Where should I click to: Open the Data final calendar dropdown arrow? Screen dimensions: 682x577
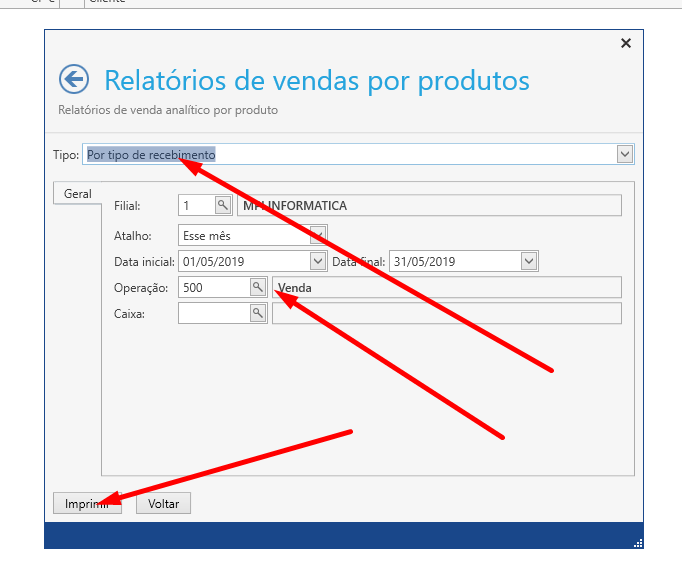529,261
